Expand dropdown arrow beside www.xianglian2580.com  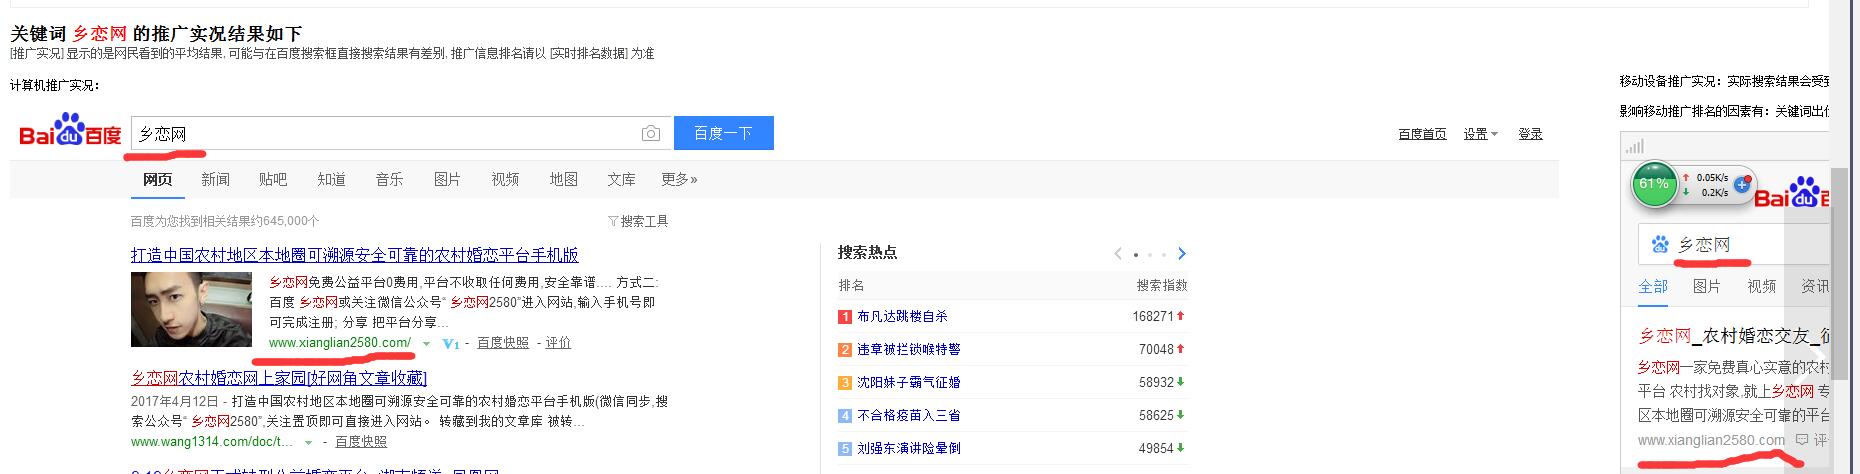click(426, 344)
